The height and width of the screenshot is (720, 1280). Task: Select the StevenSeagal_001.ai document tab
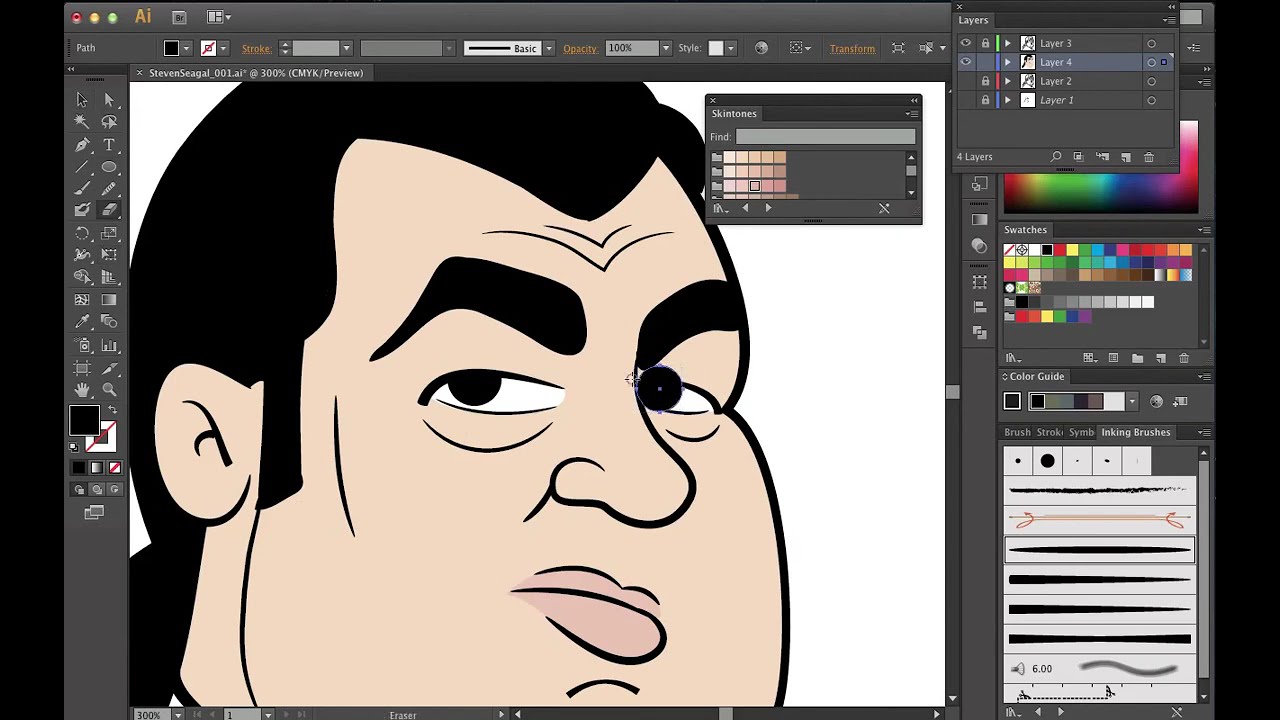[x=255, y=73]
